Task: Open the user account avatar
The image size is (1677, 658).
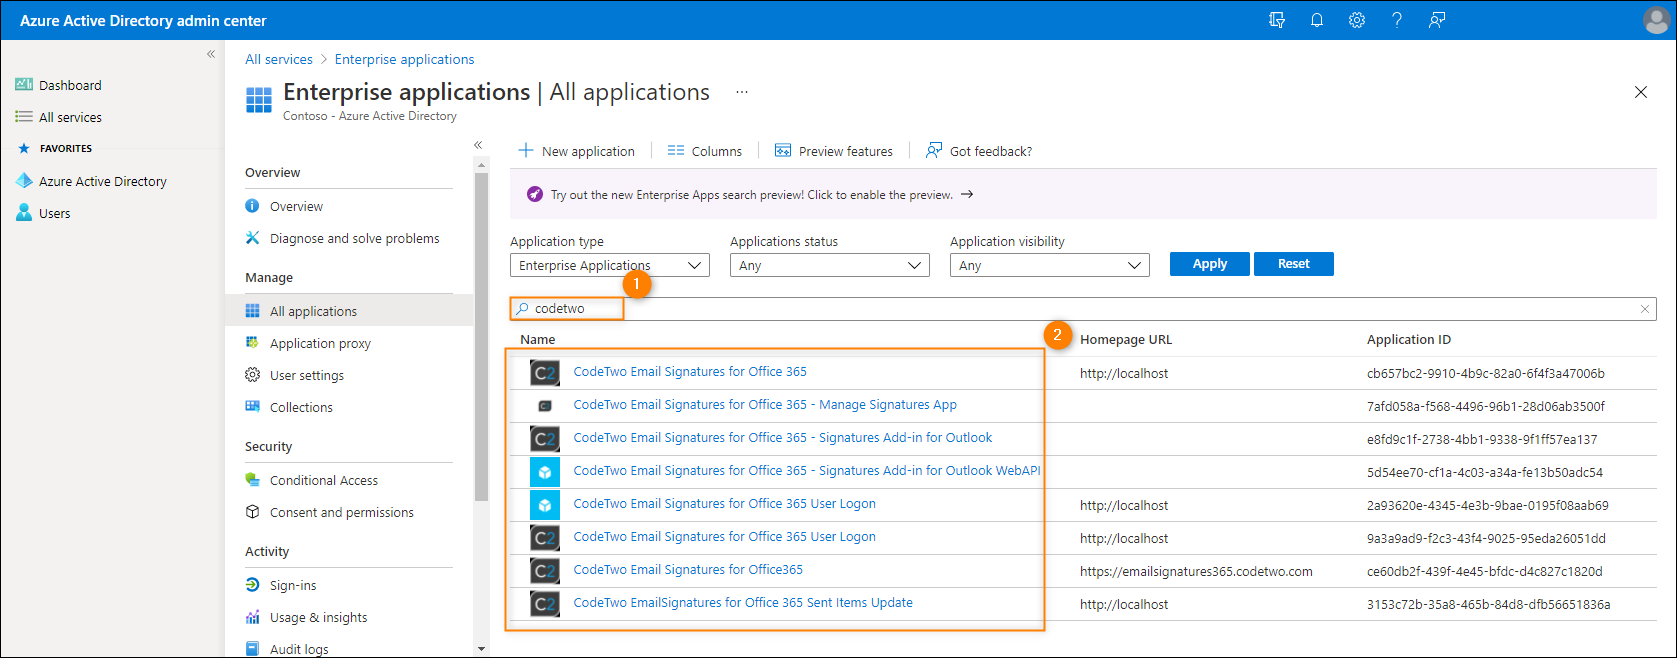Action: [x=1657, y=20]
